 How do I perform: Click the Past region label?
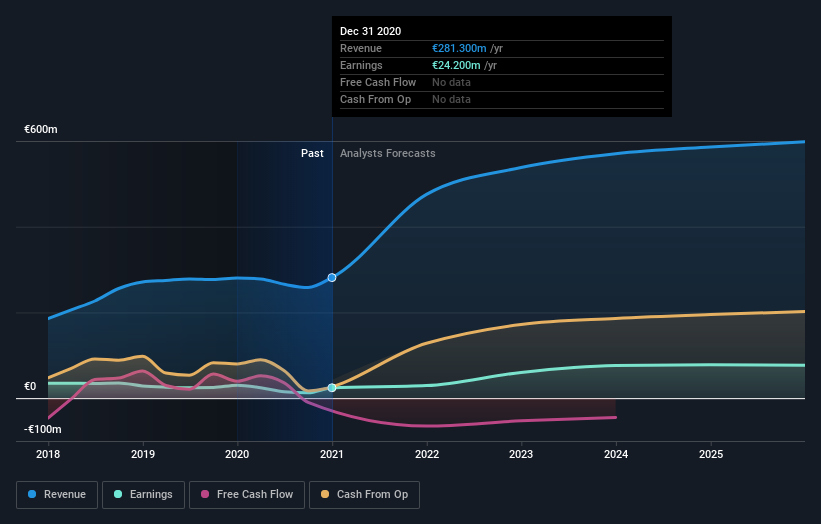coord(312,153)
